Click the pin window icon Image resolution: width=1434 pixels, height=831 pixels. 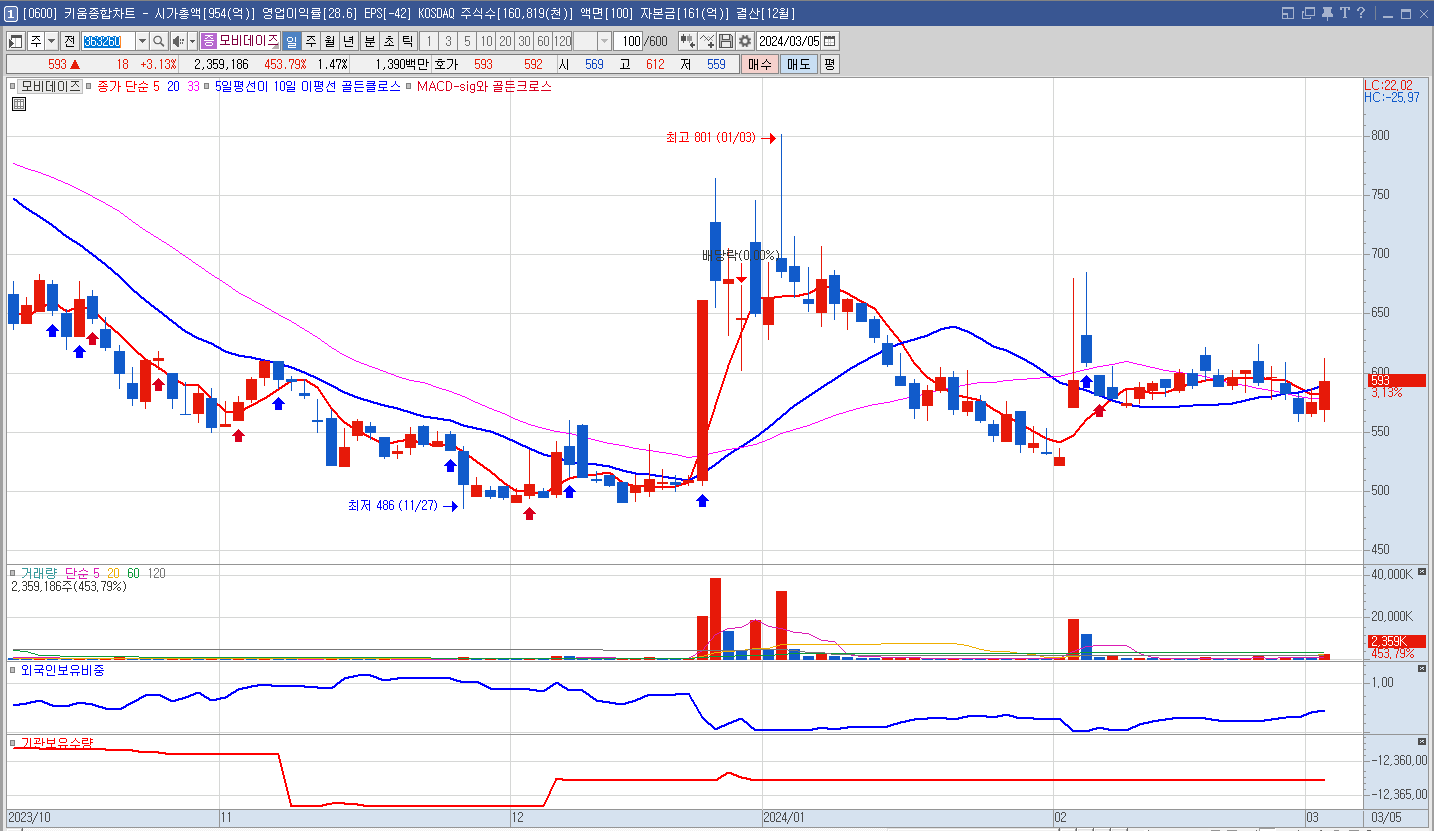1327,13
